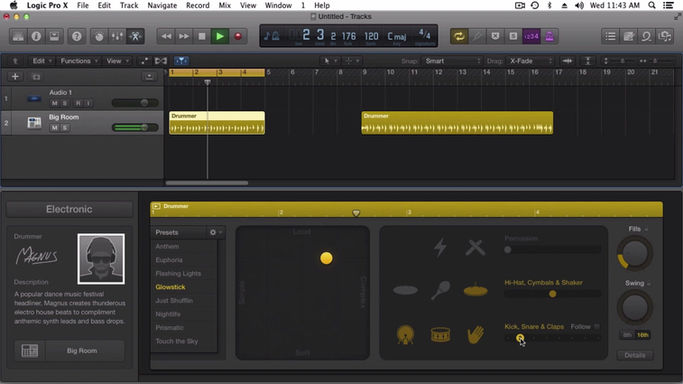Open the Note Pads button
This screenshot has width=683, height=384.
pyautogui.click(x=629, y=36)
